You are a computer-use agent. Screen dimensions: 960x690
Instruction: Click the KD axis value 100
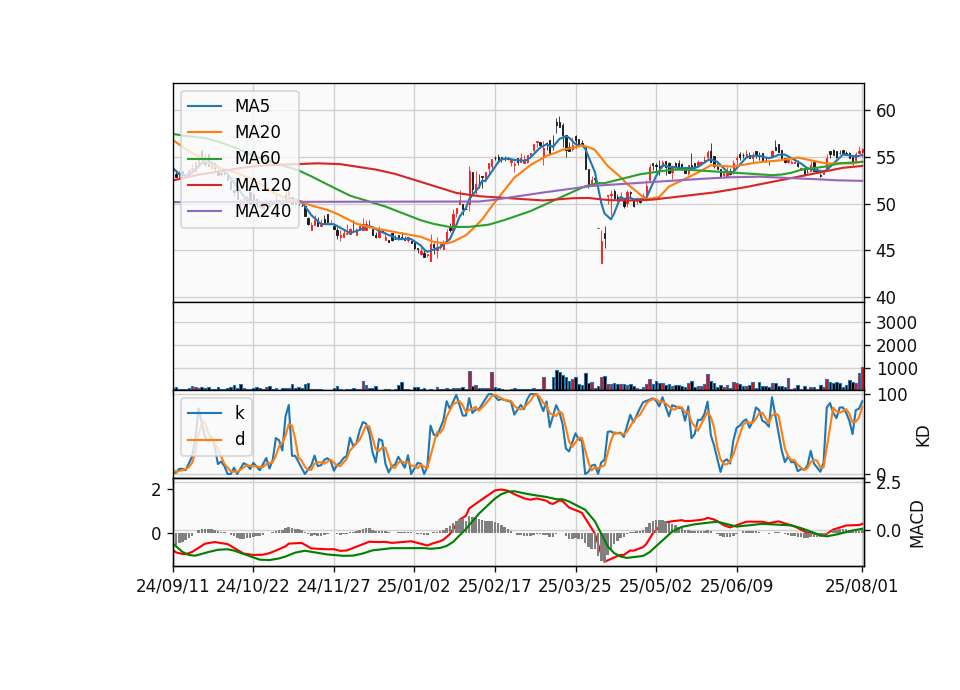pyautogui.click(x=891, y=396)
